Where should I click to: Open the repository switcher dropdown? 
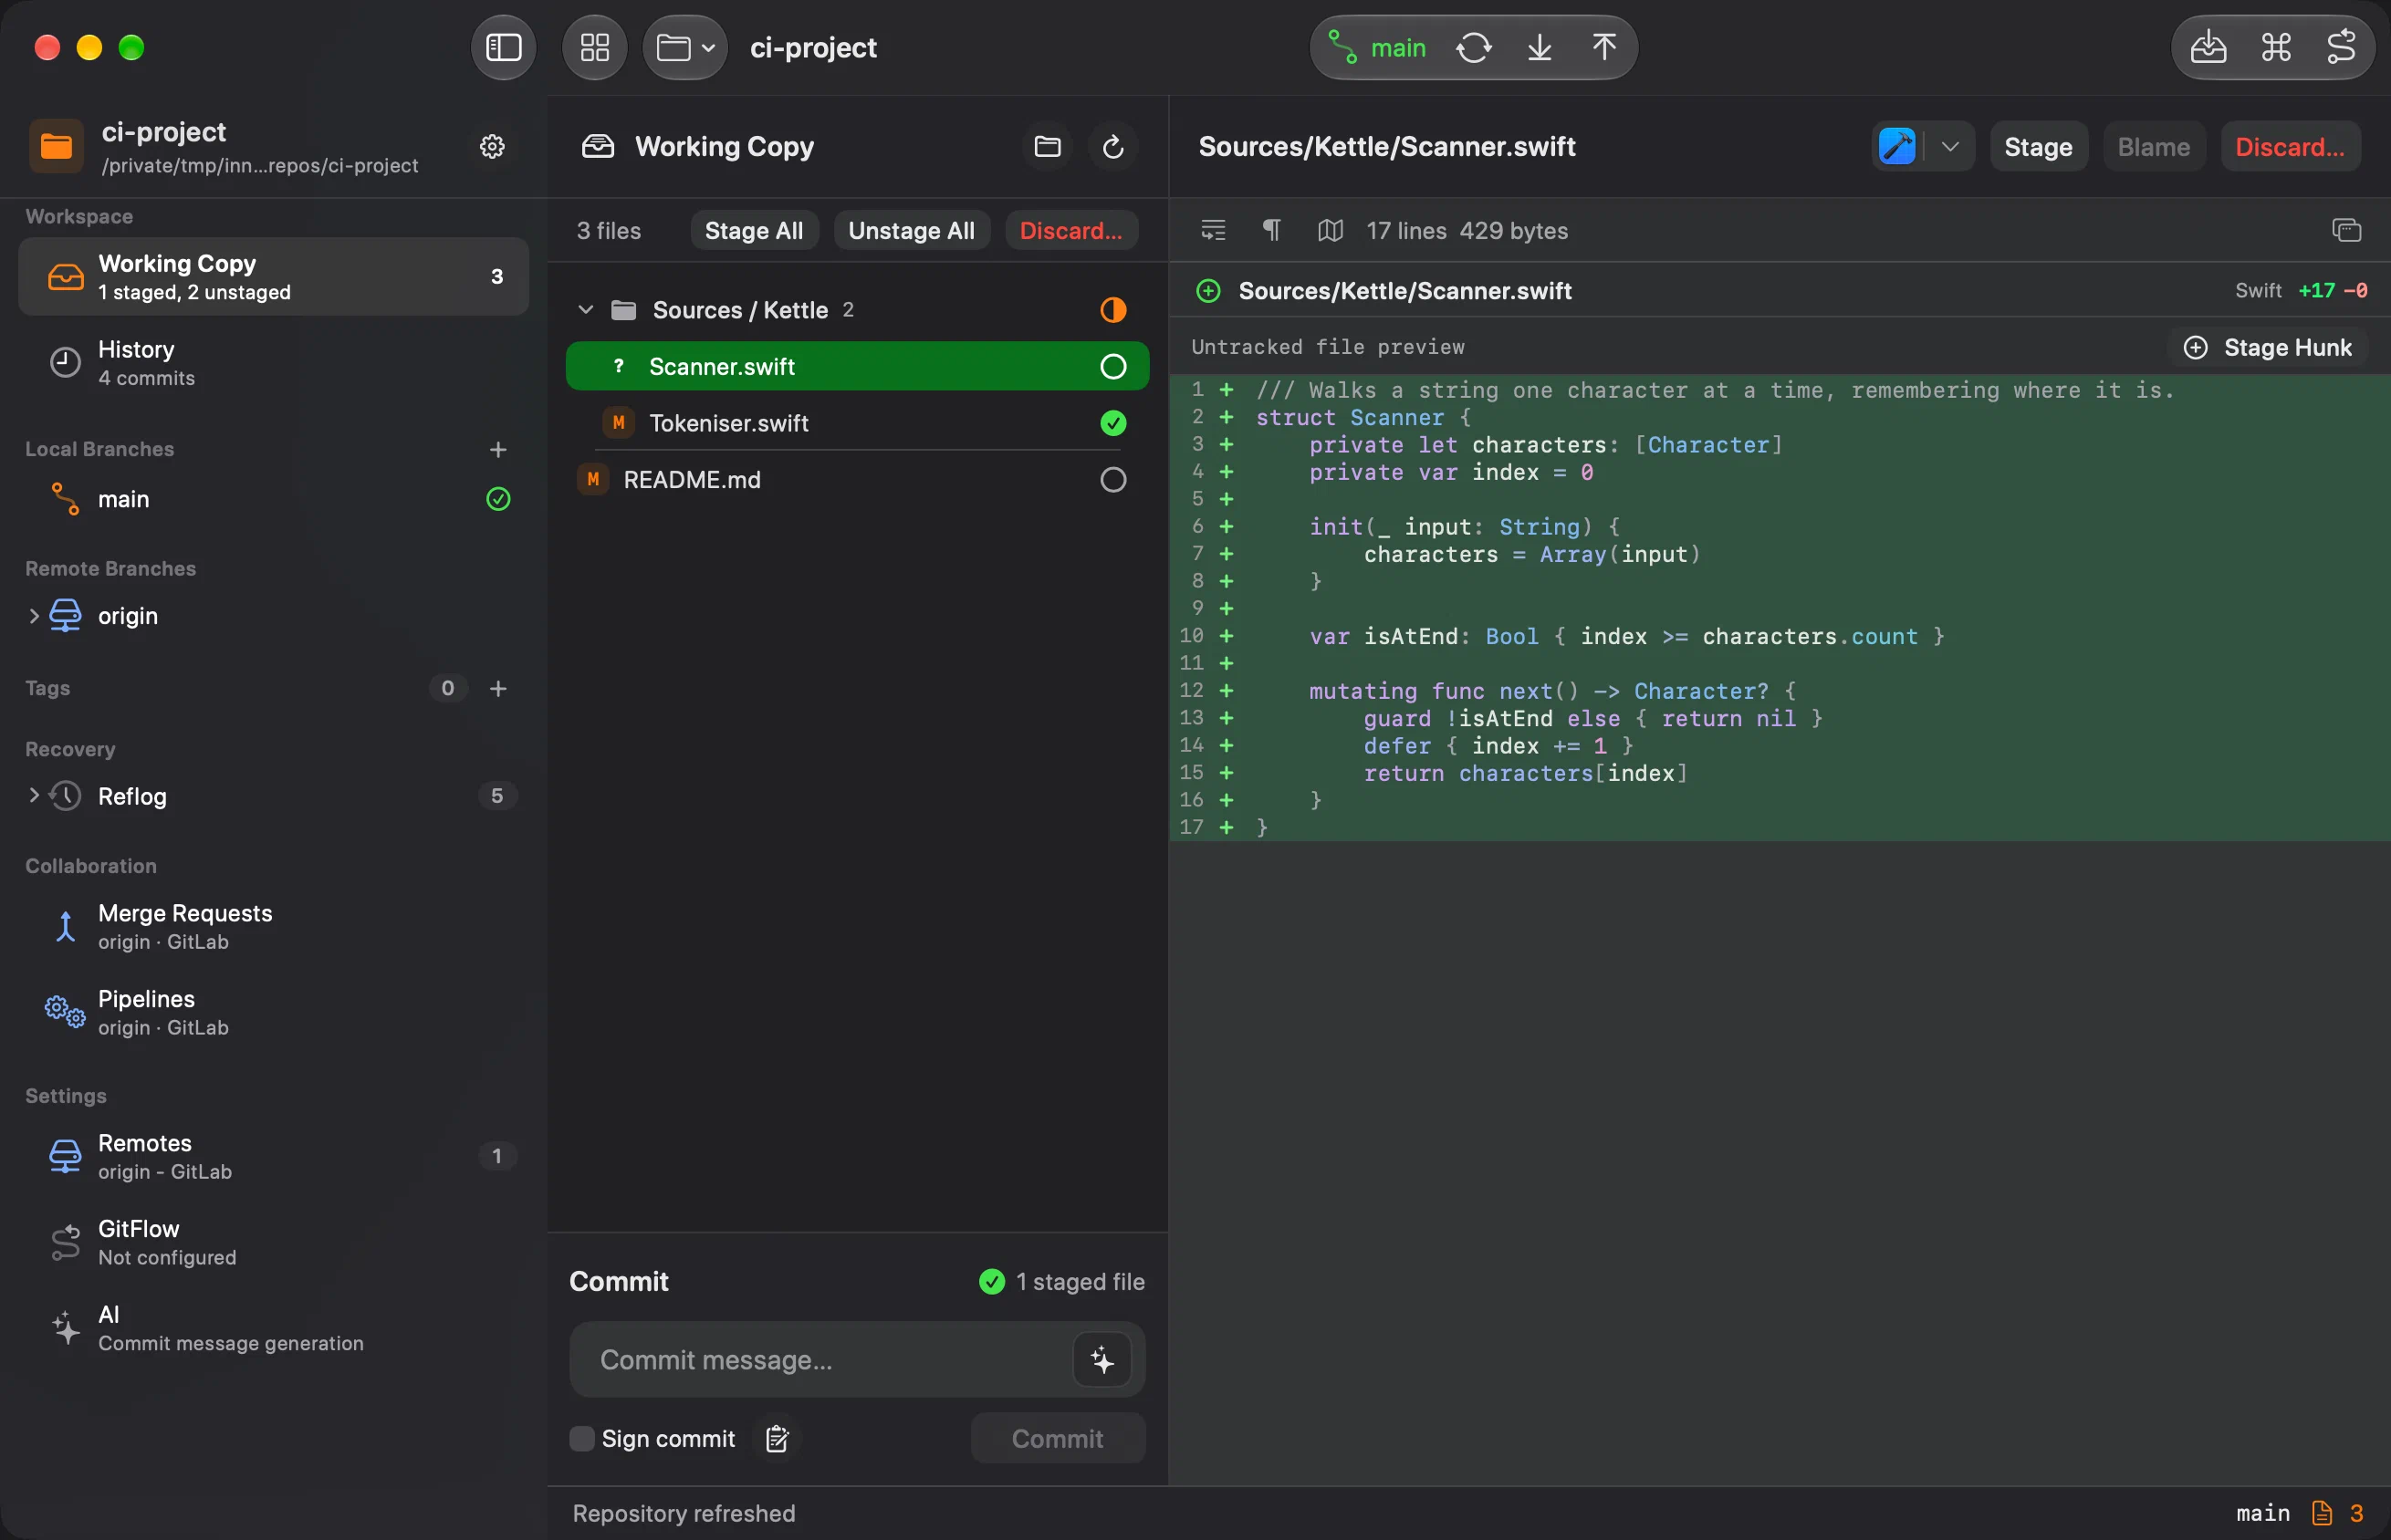pos(685,47)
